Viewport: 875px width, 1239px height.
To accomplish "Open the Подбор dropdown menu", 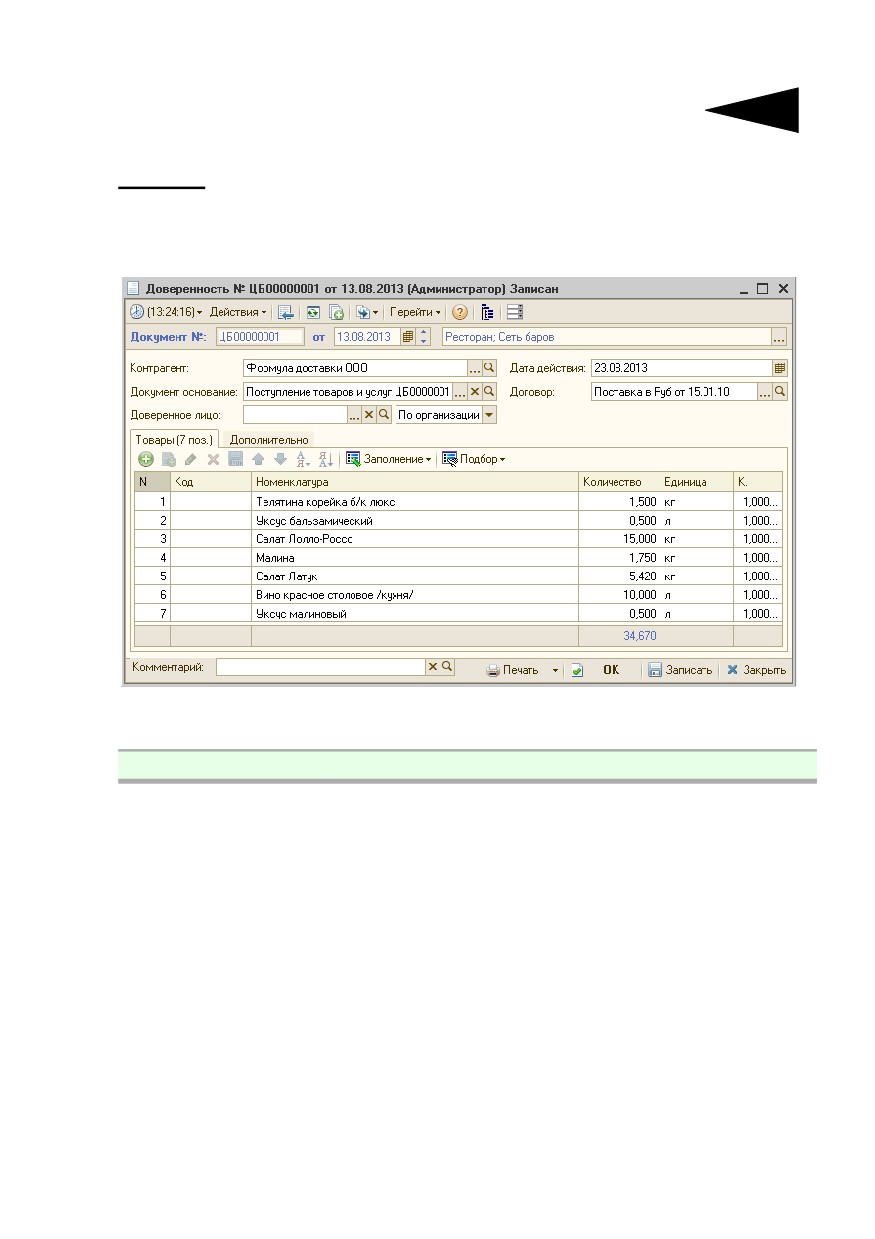I will [x=473, y=459].
